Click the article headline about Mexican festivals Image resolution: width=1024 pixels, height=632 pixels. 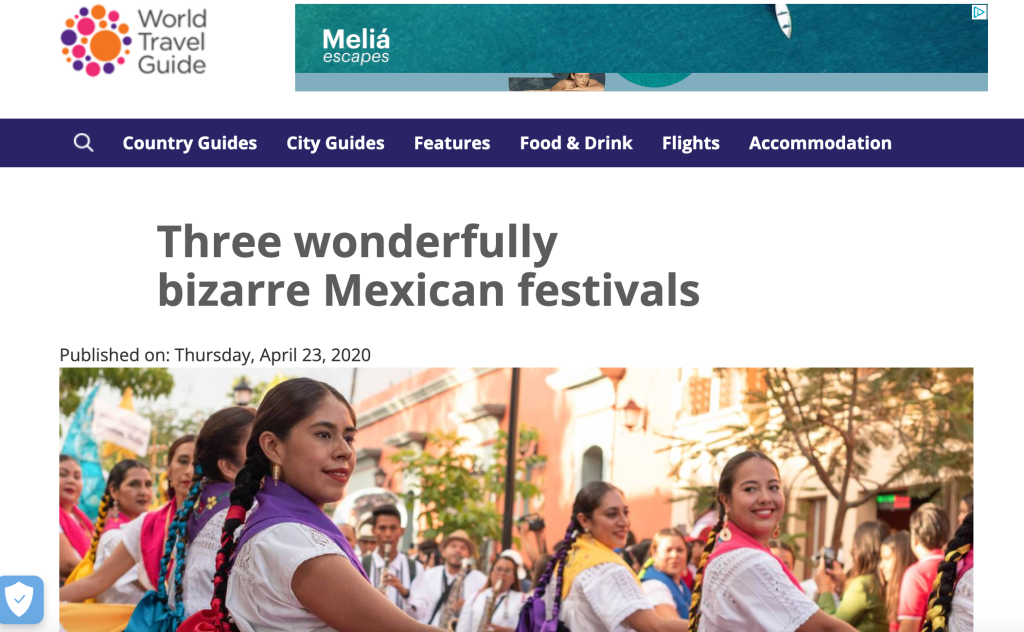click(x=428, y=265)
